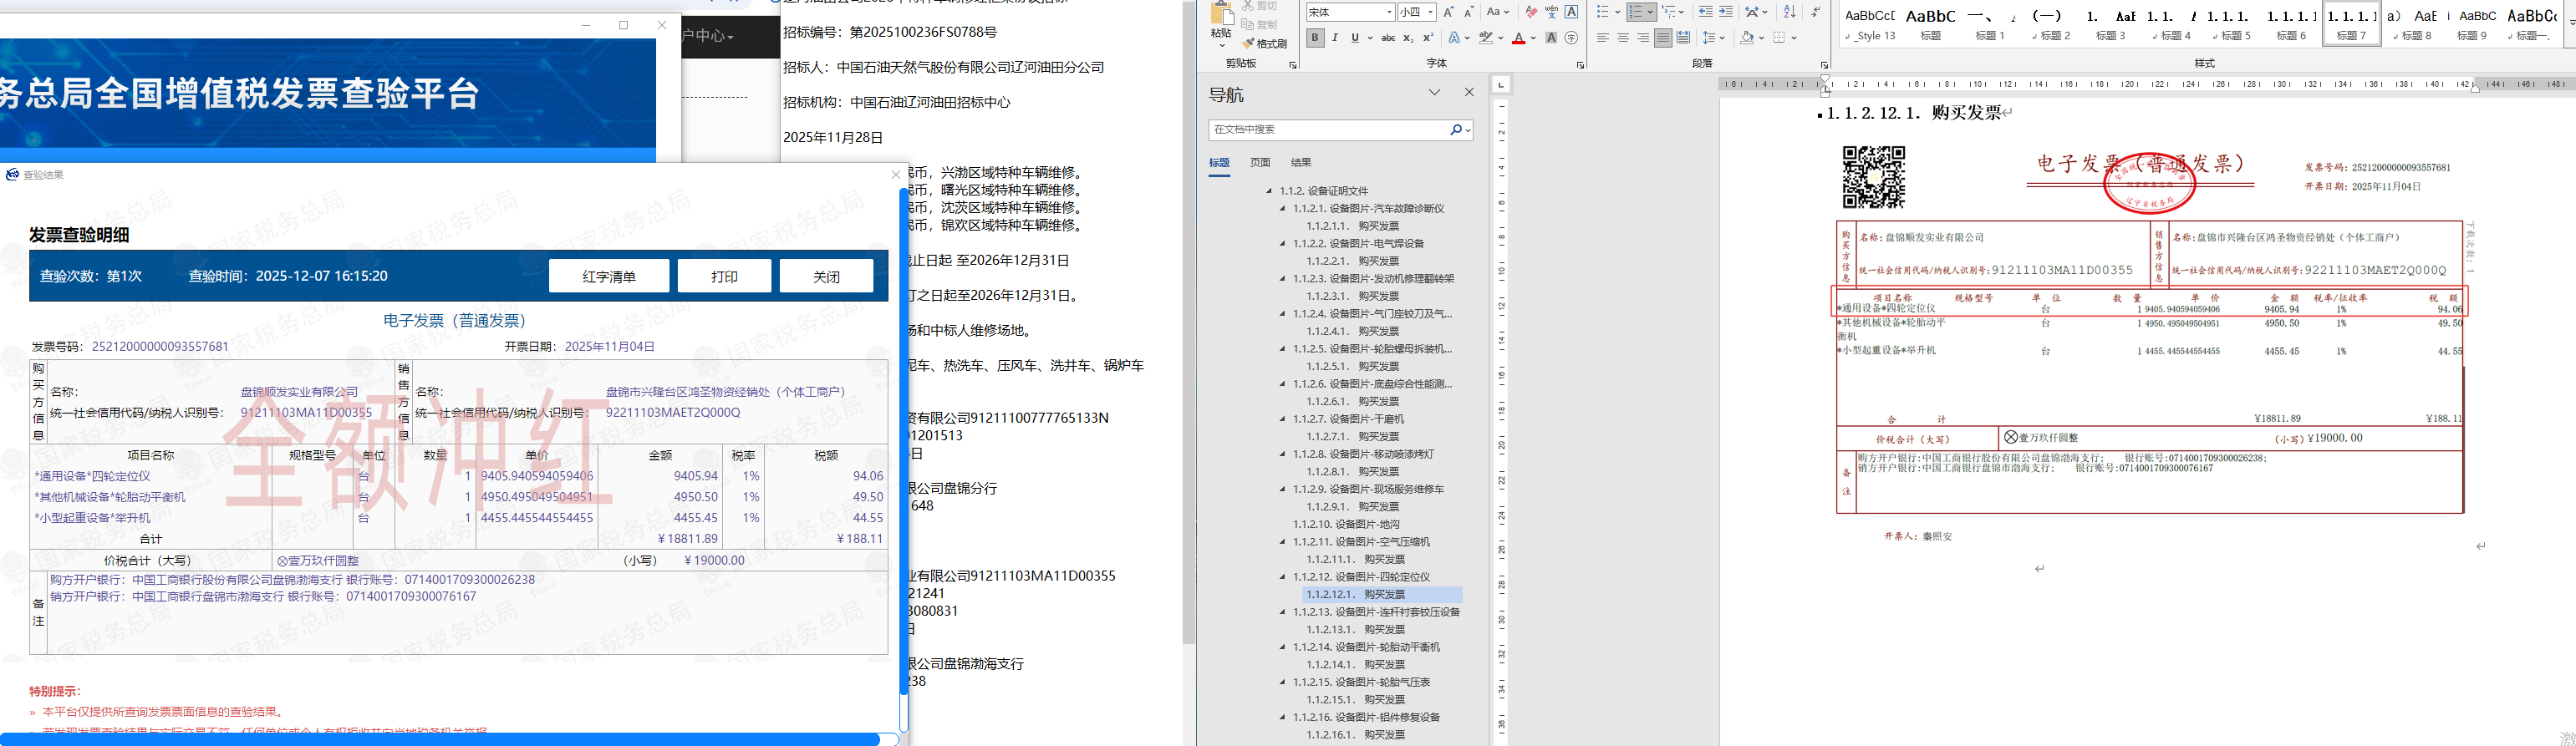Collapse the 1.1.2. 设备证明文件 heading
2576x746 pixels.
click(x=1270, y=191)
